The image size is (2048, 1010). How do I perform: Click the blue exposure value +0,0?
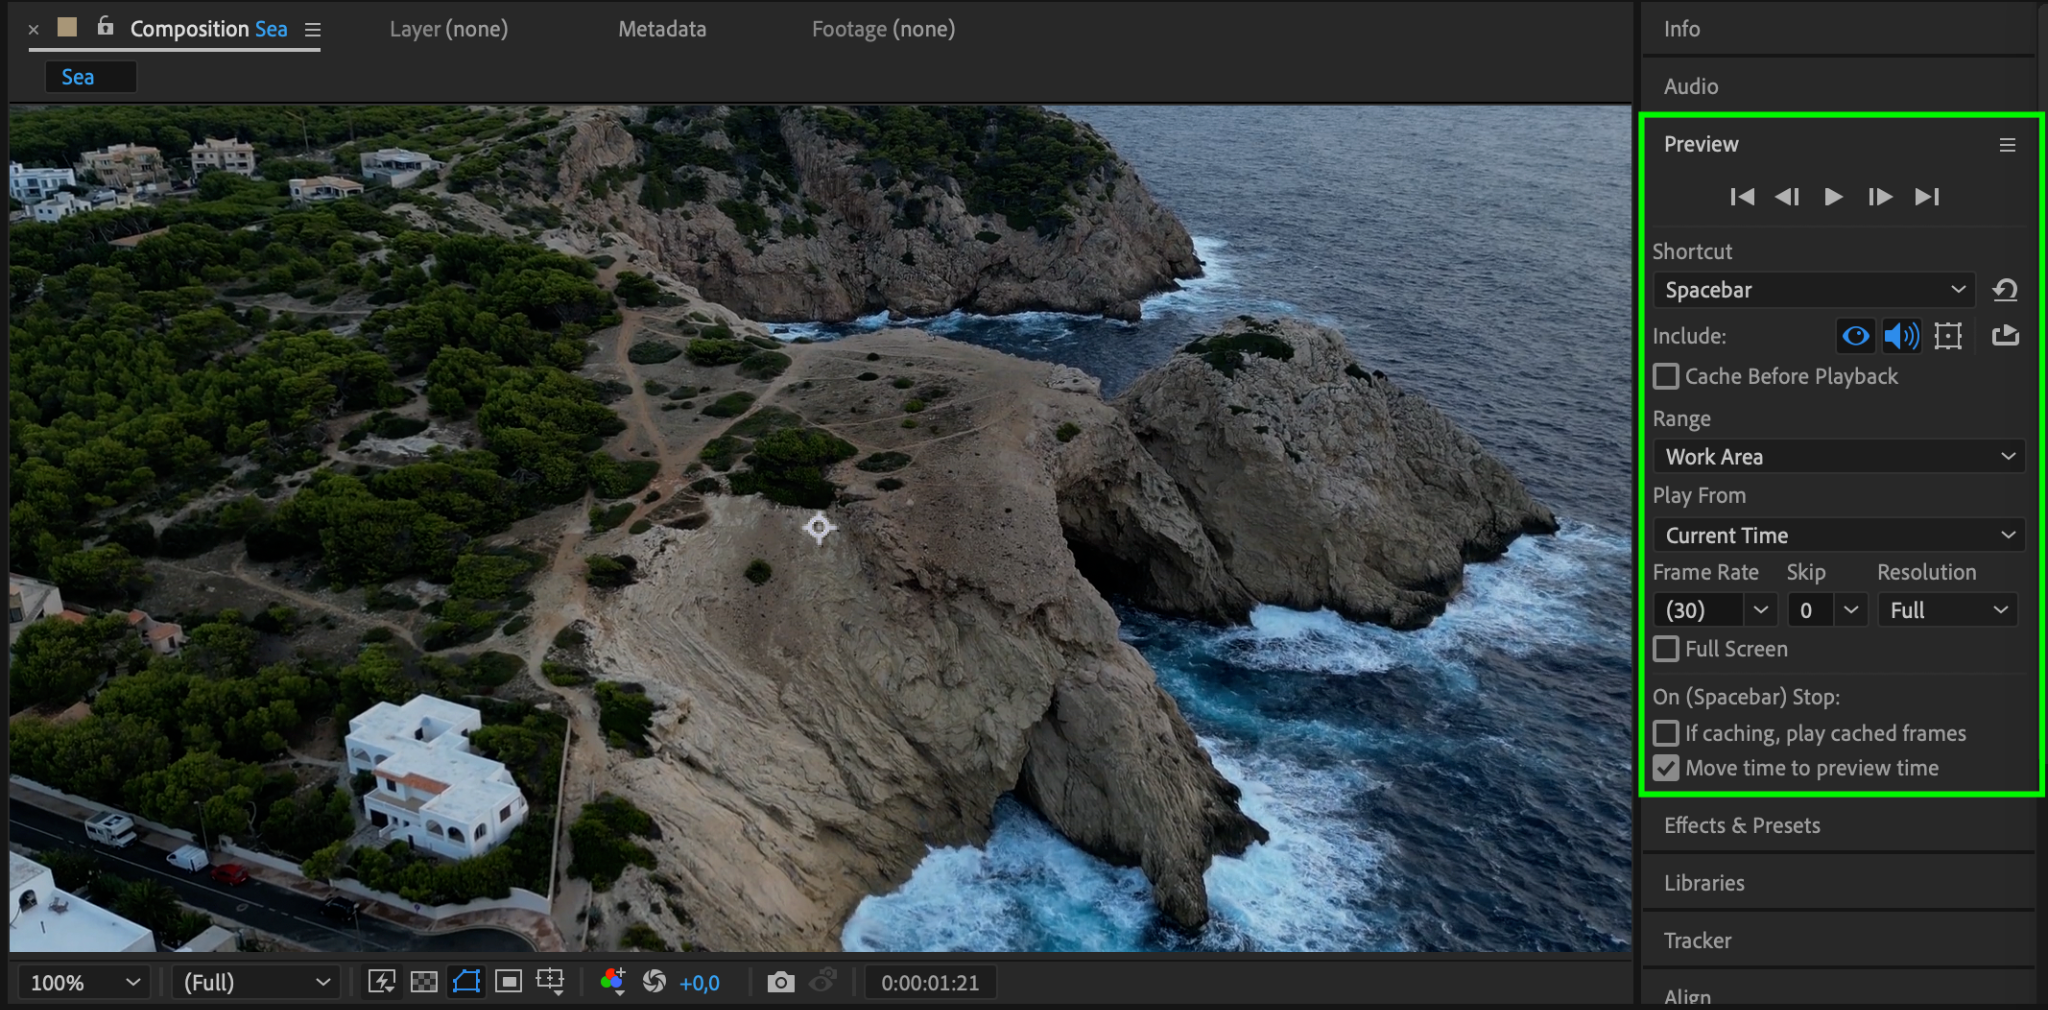tap(699, 983)
